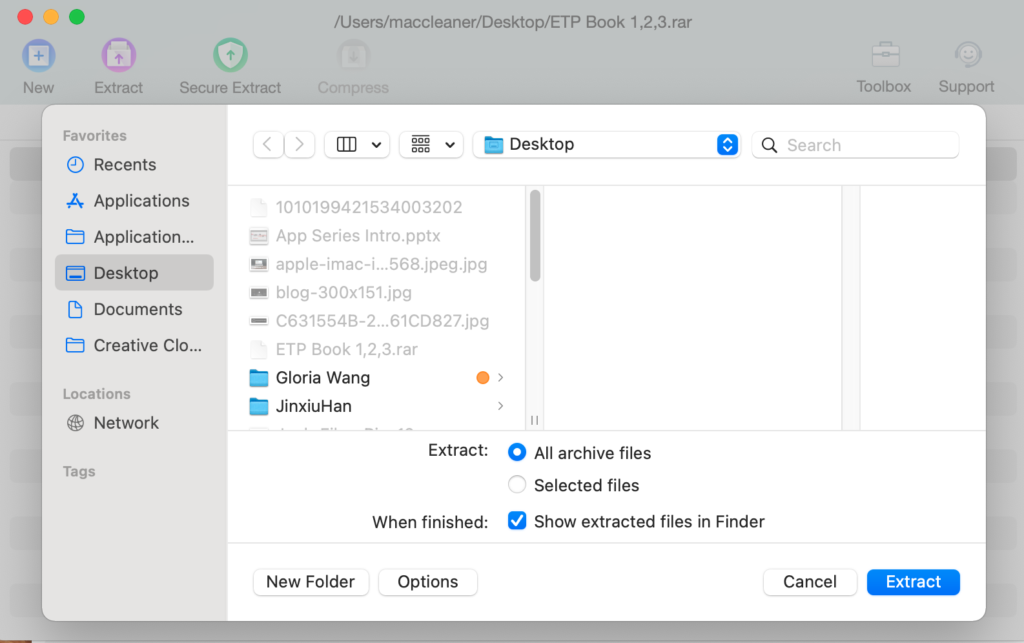The image size is (1024, 643).
Task: Uncheck Show extracted files in Finder
Action: click(x=517, y=521)
